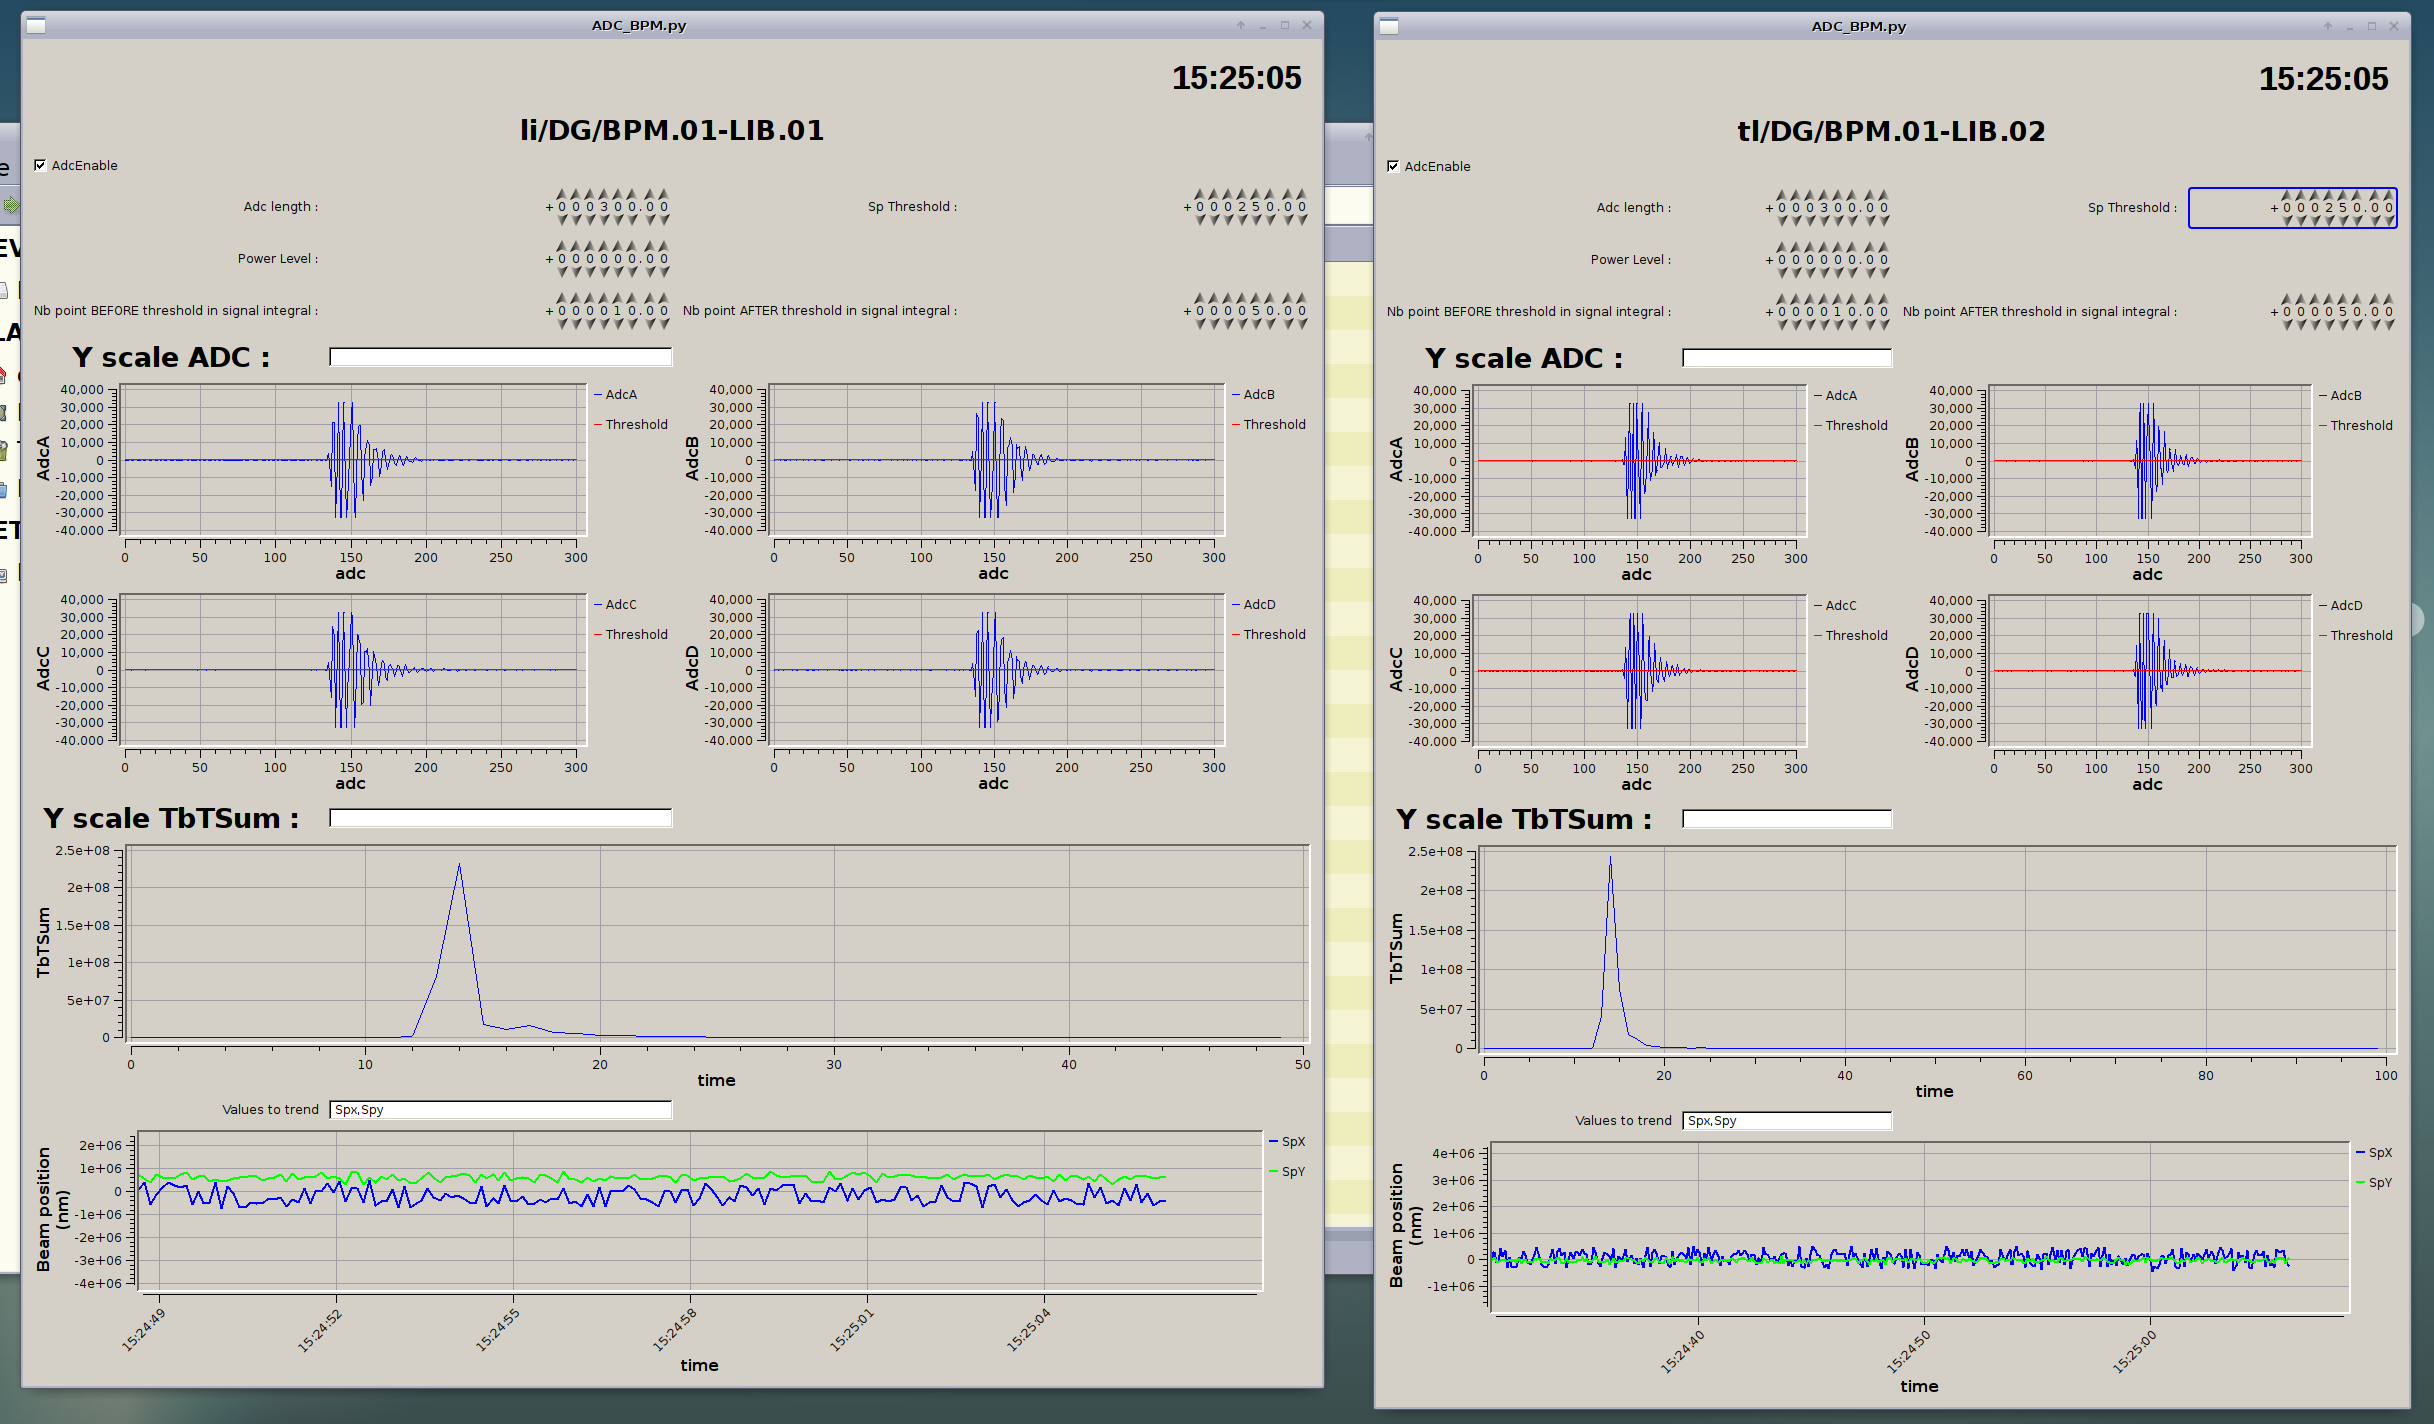Open window menu icon of LIB.02 window
This screenshot has height=1424, width=2434.
pos(1389,27)
